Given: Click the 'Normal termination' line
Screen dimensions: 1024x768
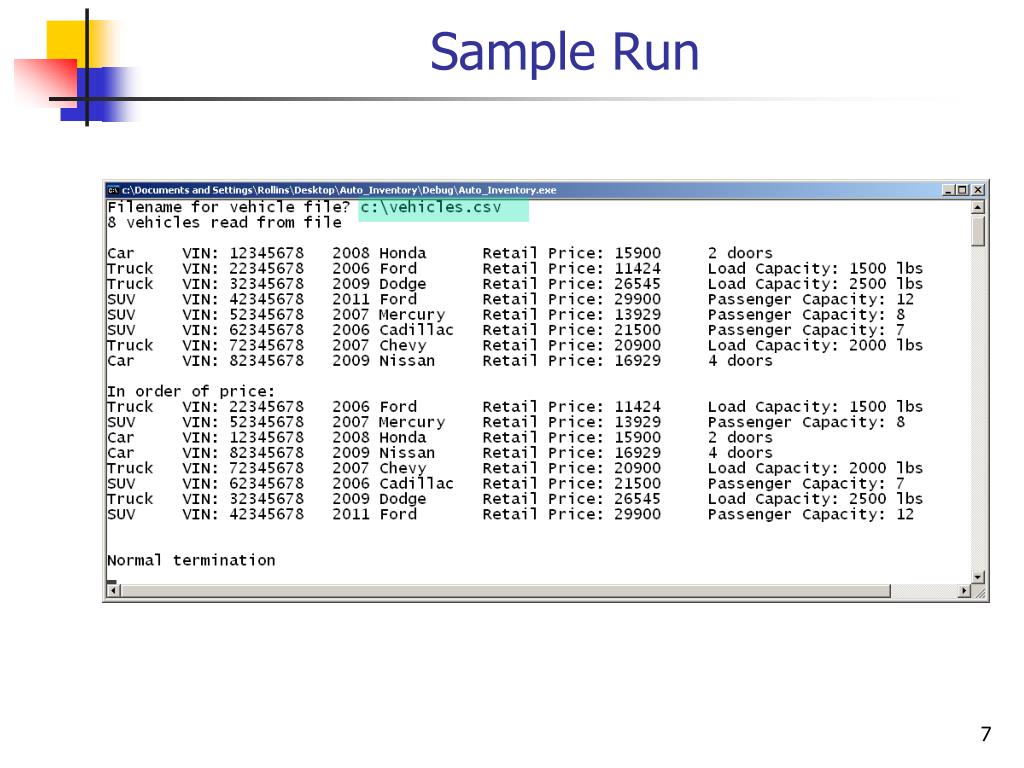Looking at the screenshot, I should tap(191, 560).
